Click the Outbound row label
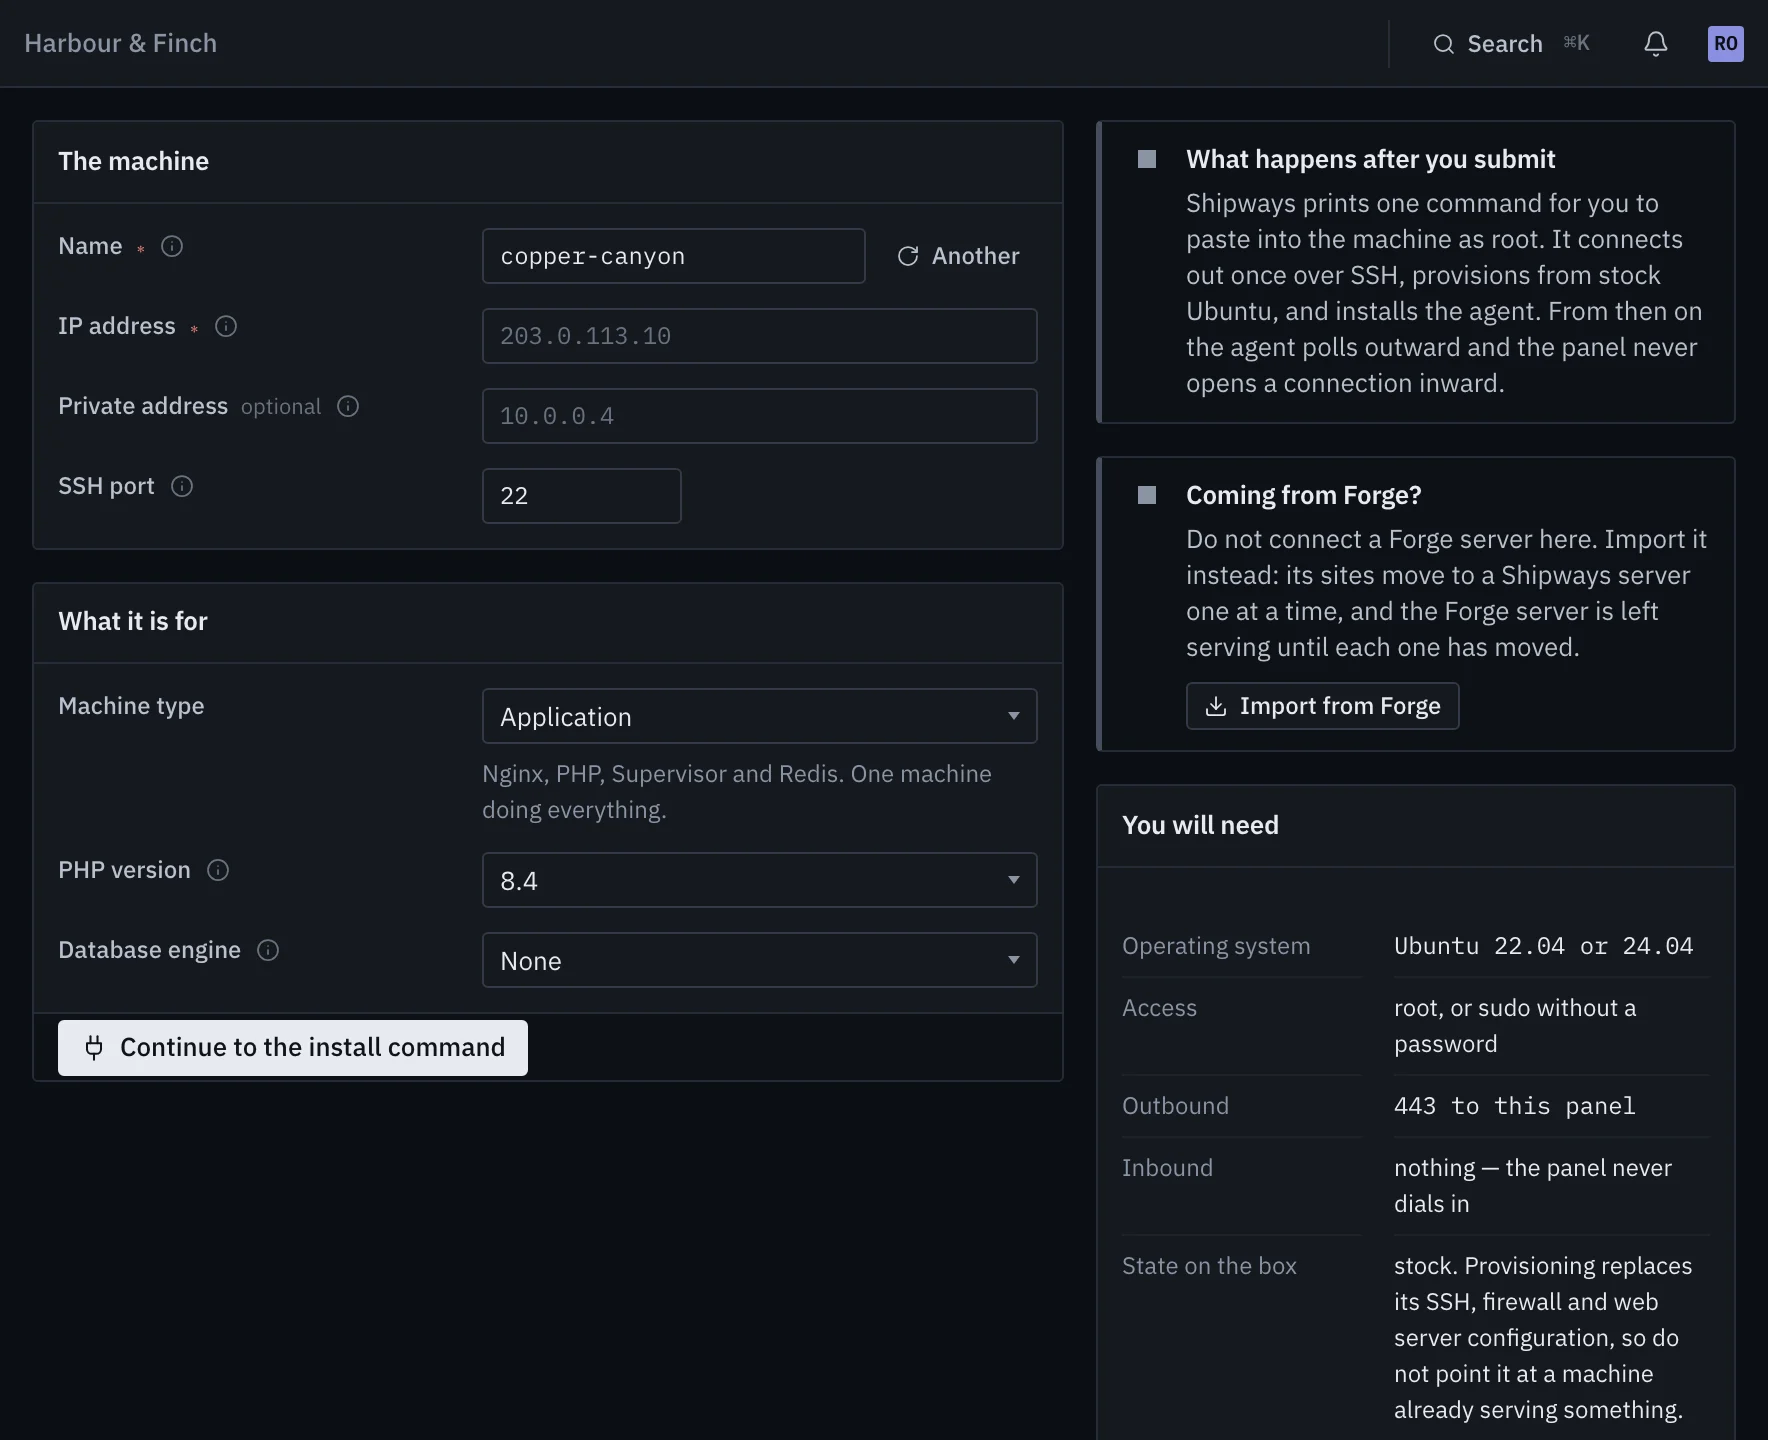The image size is (1768, 1440). point(1175,1106)
